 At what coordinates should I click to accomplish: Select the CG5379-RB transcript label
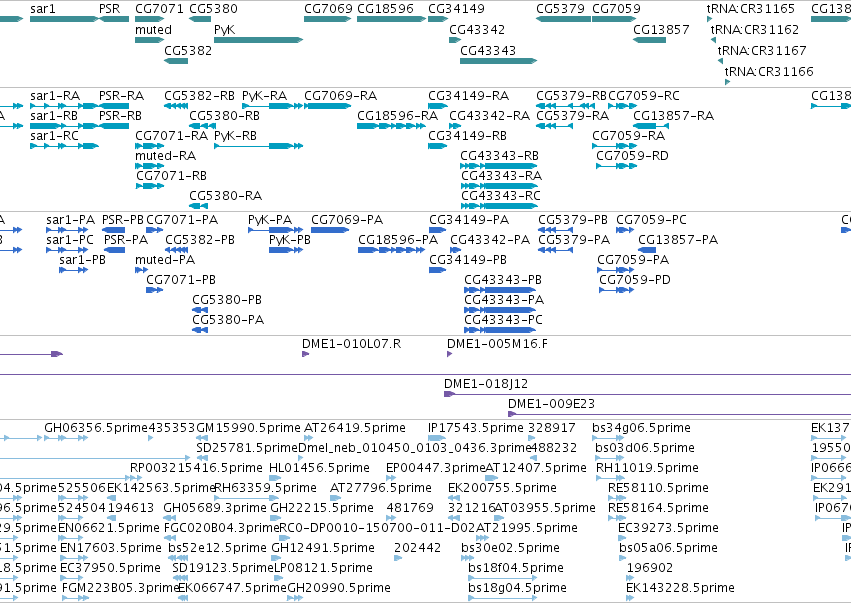pos(571,96)
